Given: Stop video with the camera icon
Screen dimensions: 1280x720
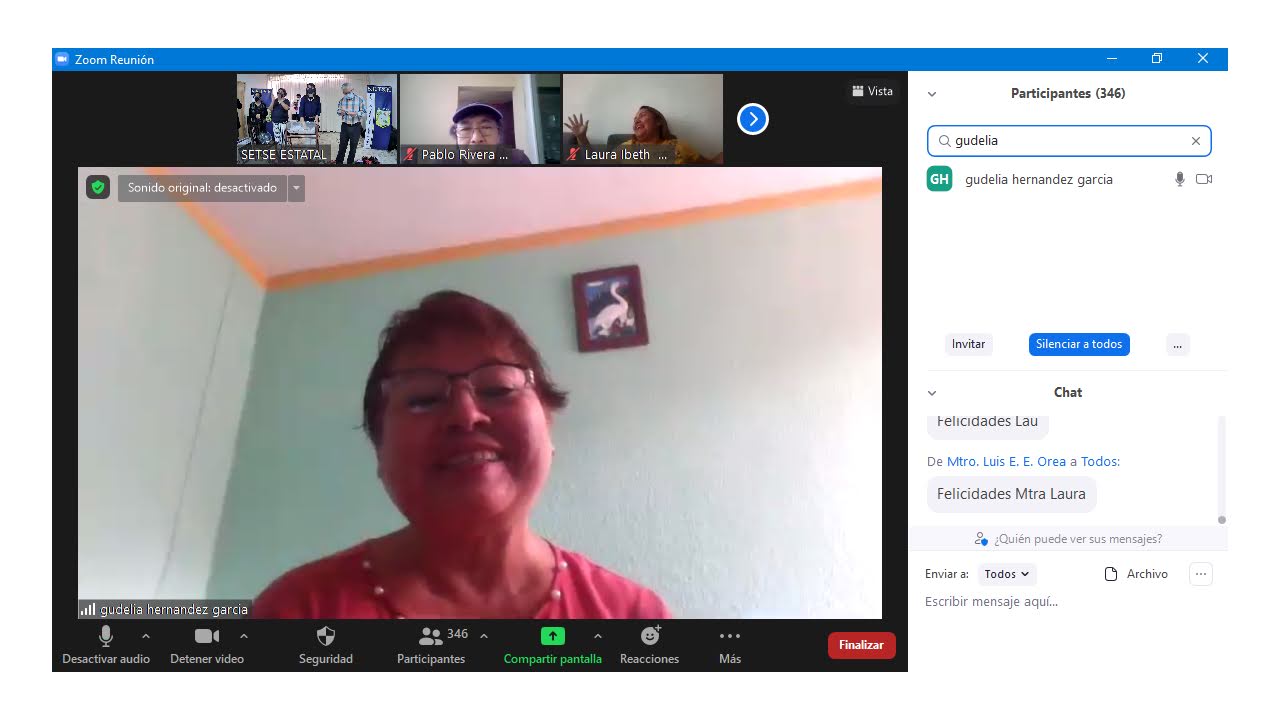Looking at the screenshot, I should click(207, 636).
